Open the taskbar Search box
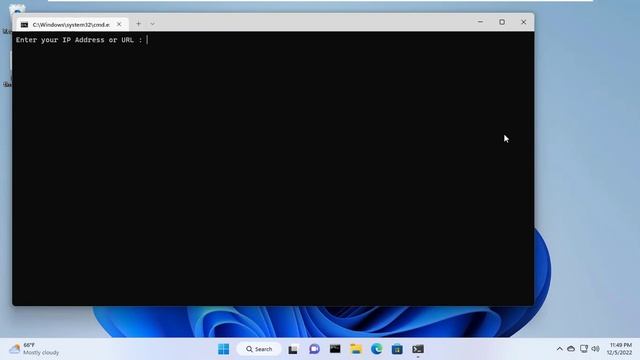Viewport: 640px width, 360px height. 259,349
